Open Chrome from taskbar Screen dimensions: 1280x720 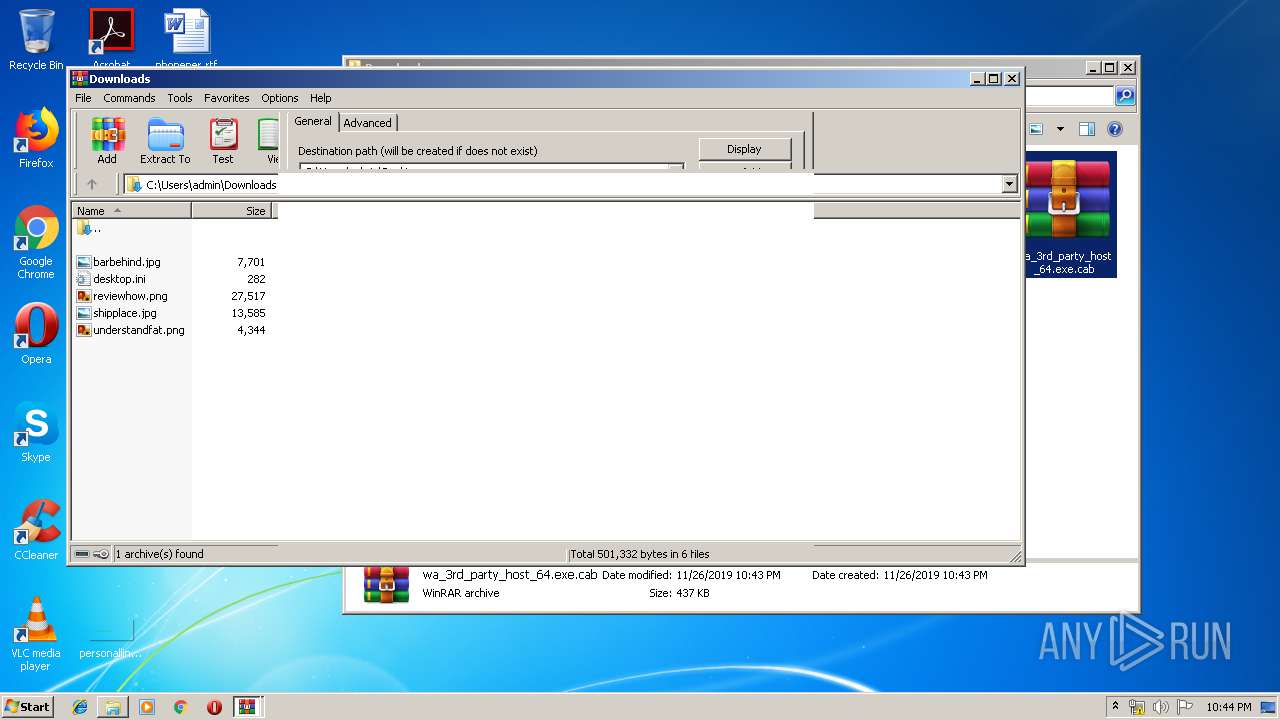[x=180, y=707]
